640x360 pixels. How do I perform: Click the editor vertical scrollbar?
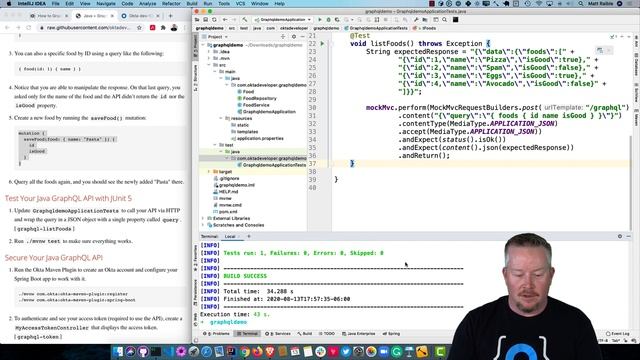point(630,183)
